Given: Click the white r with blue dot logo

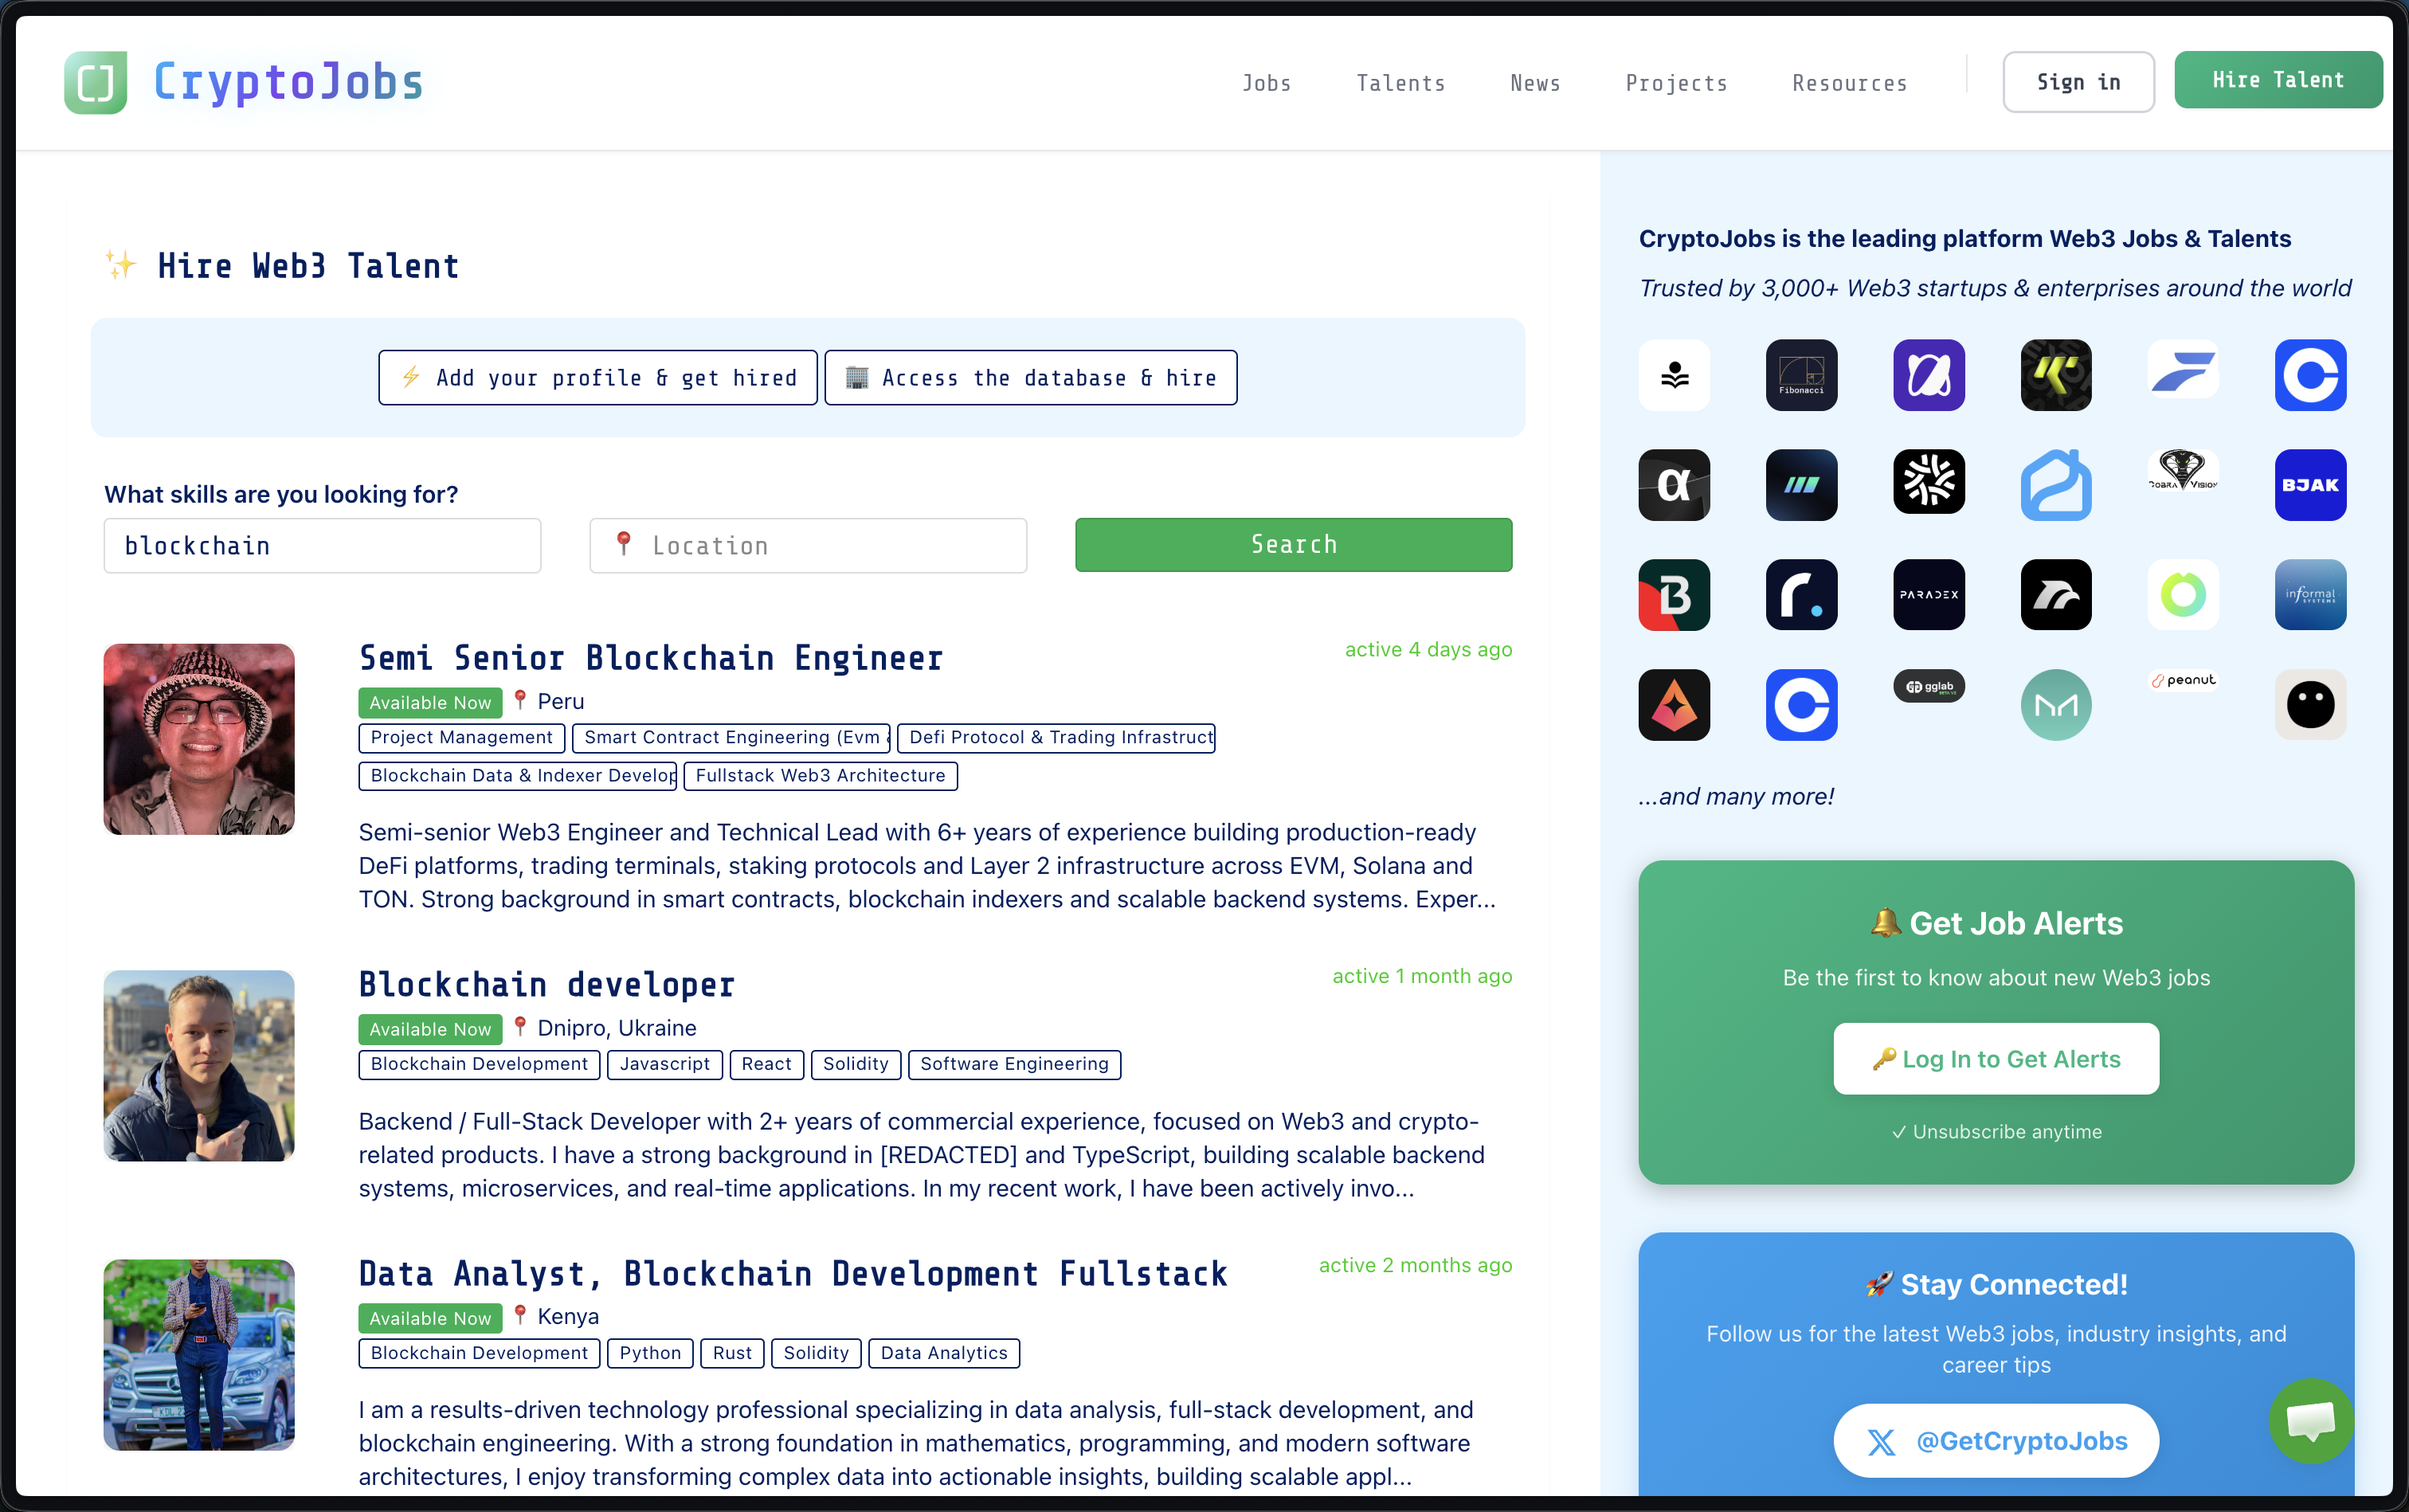Looking at the screenshot, I should coord(1801,595).
